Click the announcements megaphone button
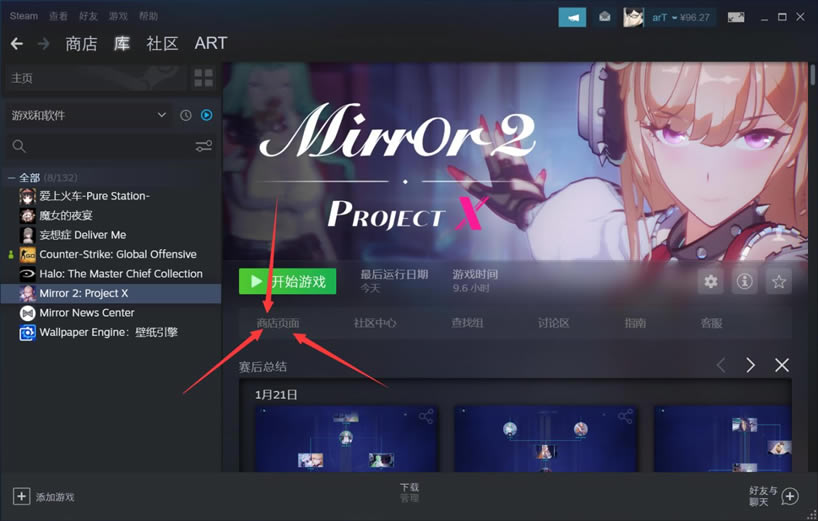Image resolution: width=818 pixels, height=521 pixels. point(572,17)
